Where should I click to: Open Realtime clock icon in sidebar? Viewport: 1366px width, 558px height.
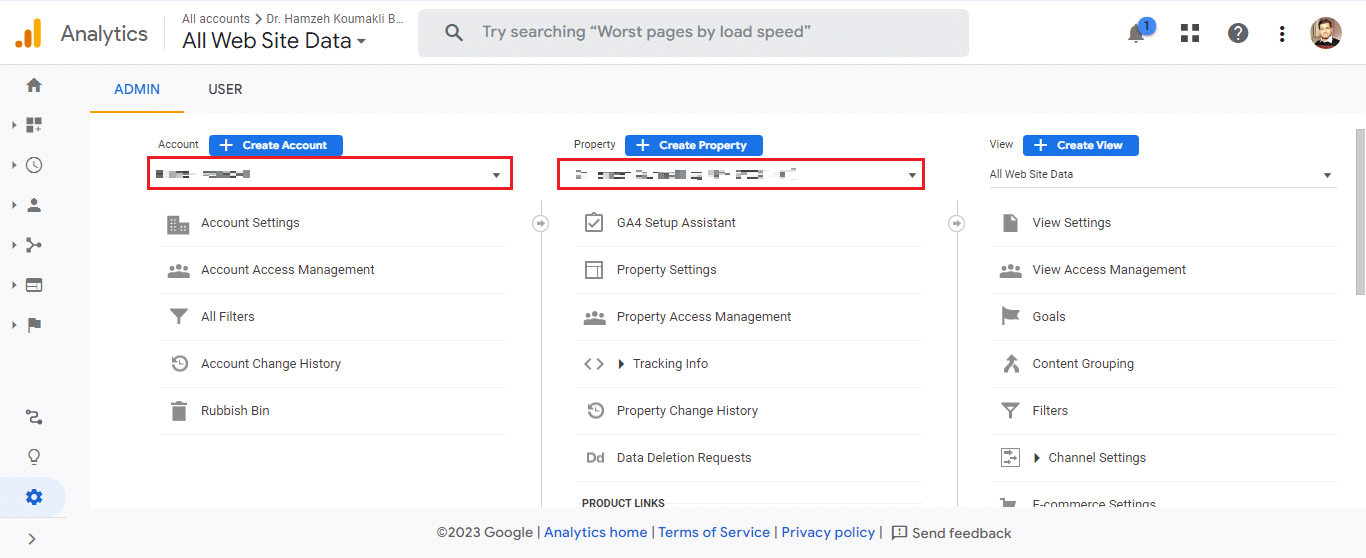tap(34, 165)
